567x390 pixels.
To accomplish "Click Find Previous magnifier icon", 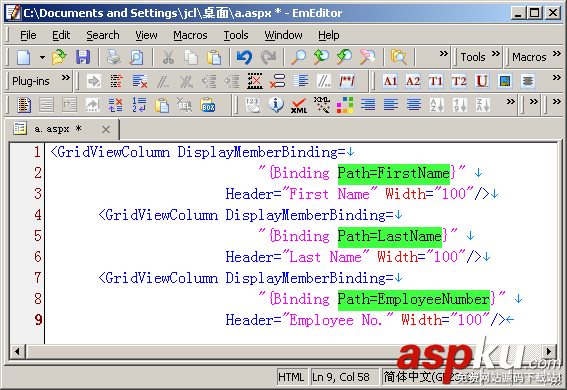I will pyautogui.click(x=345, y=57).
